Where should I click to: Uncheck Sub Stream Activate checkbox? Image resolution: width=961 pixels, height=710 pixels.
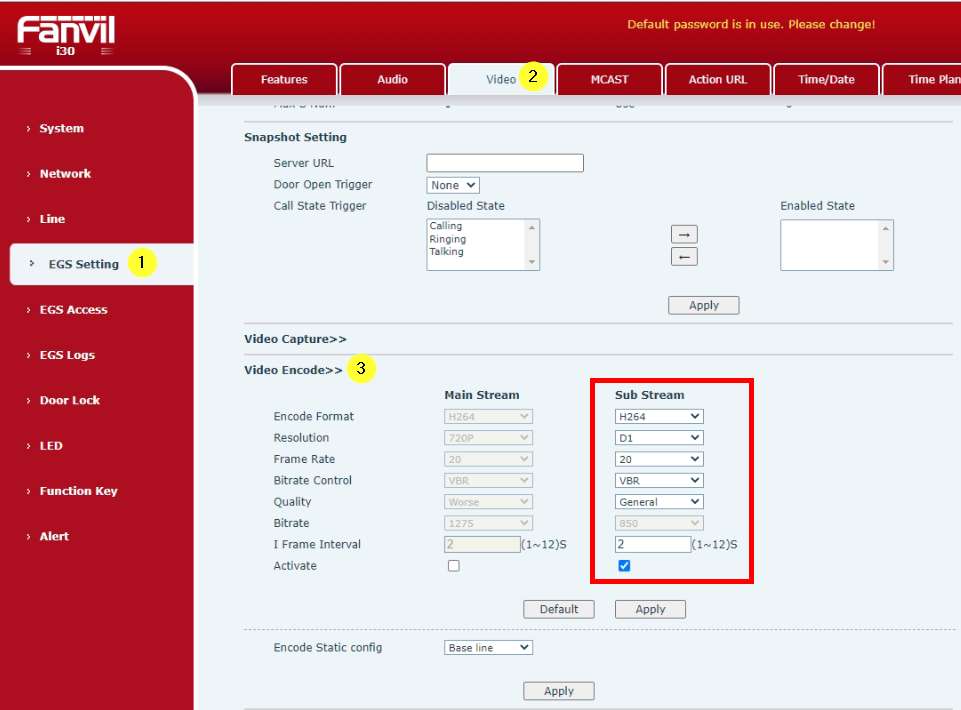(x=624, y=565)
